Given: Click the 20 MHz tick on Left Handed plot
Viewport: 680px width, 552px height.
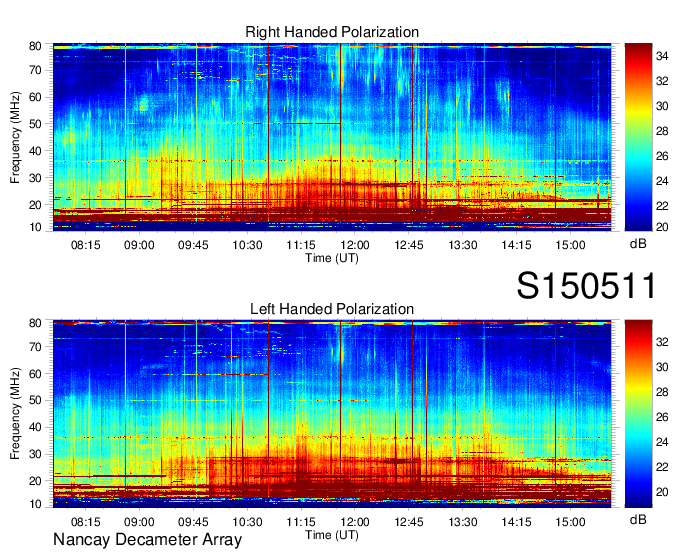Looking at the screenshot, I should (35, 481).
